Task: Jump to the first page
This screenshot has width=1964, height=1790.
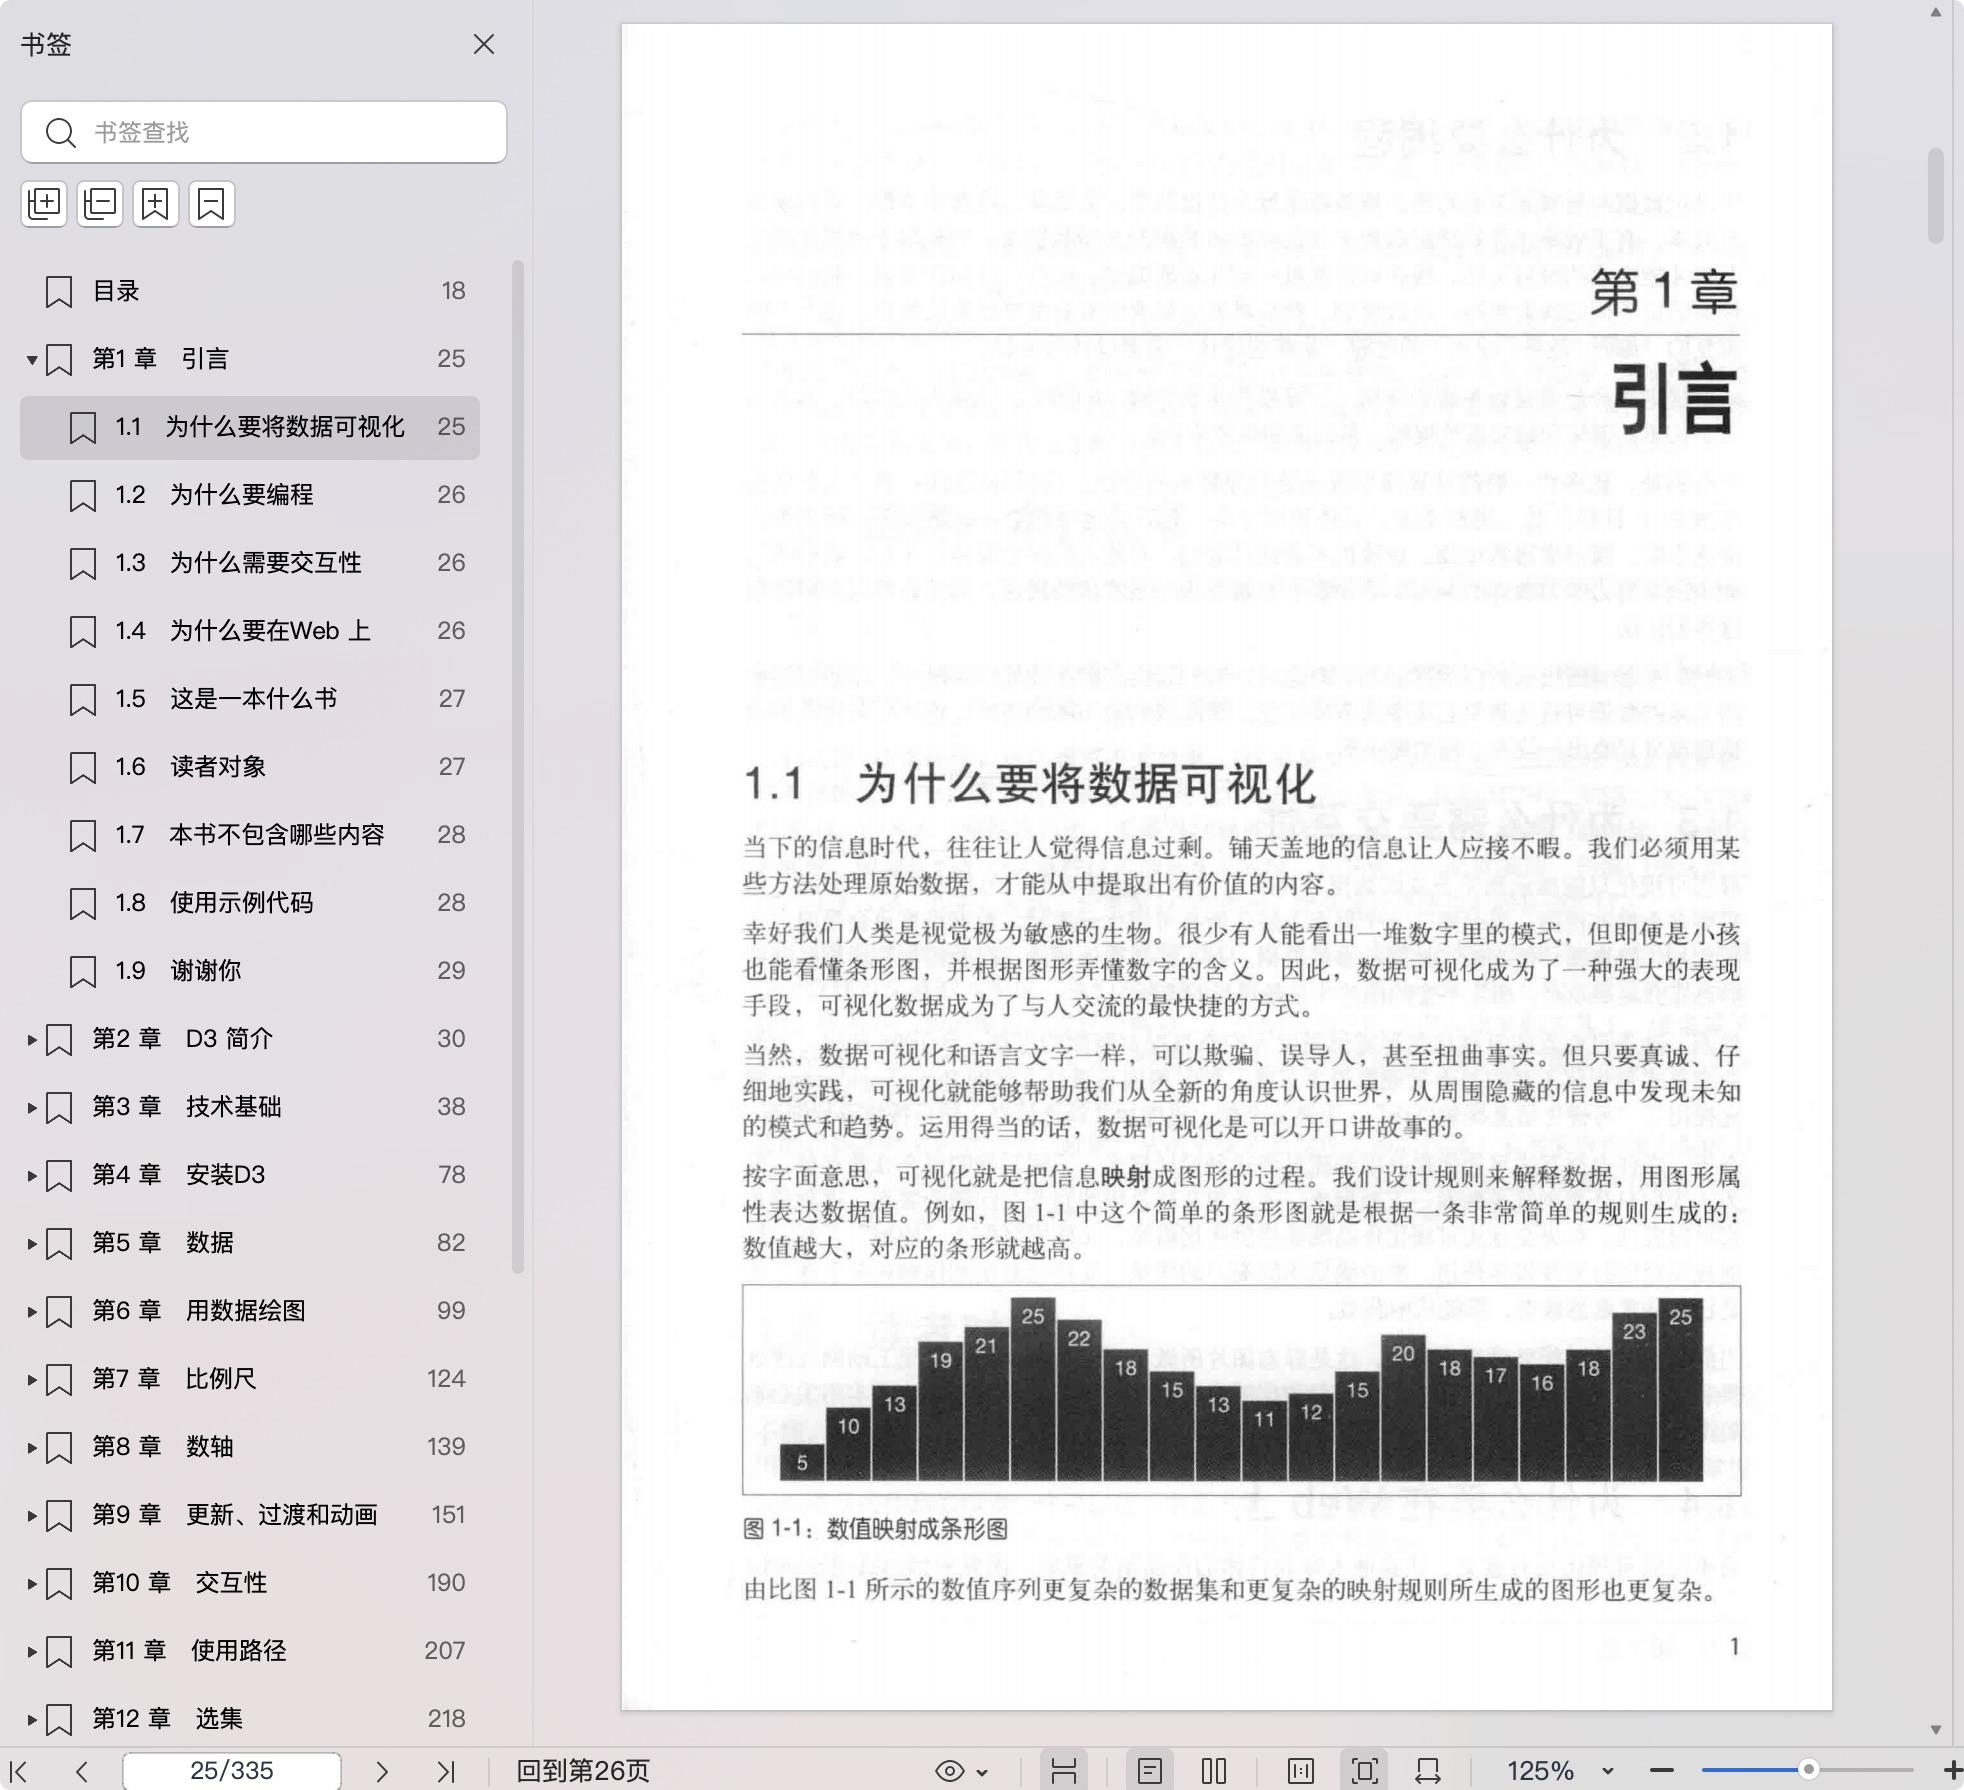Action: coord(18,1771)
